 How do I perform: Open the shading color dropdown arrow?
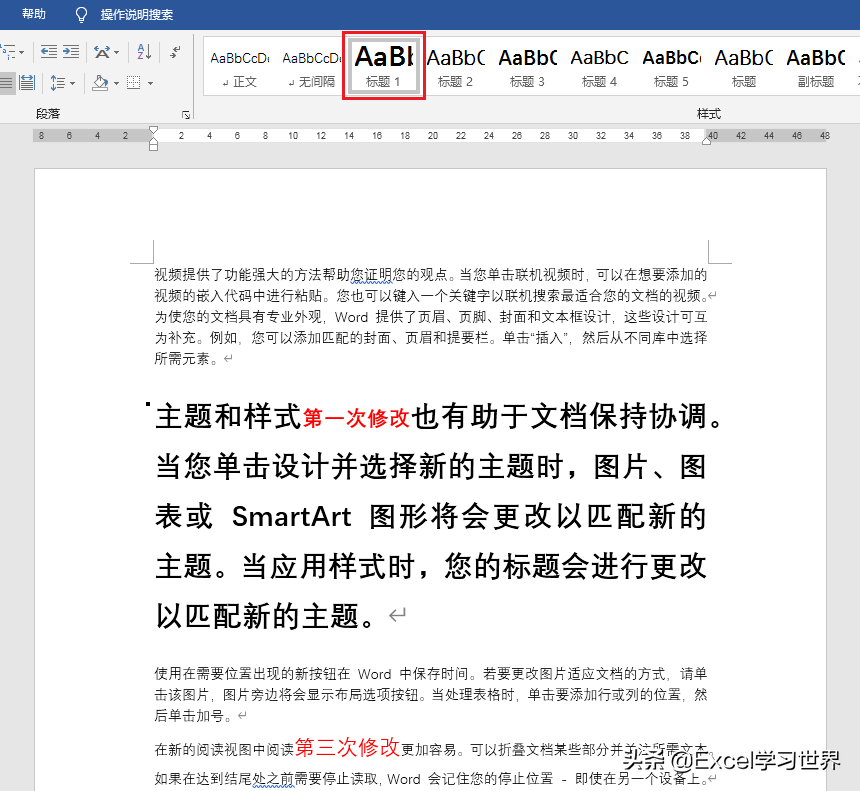[116, 82]
